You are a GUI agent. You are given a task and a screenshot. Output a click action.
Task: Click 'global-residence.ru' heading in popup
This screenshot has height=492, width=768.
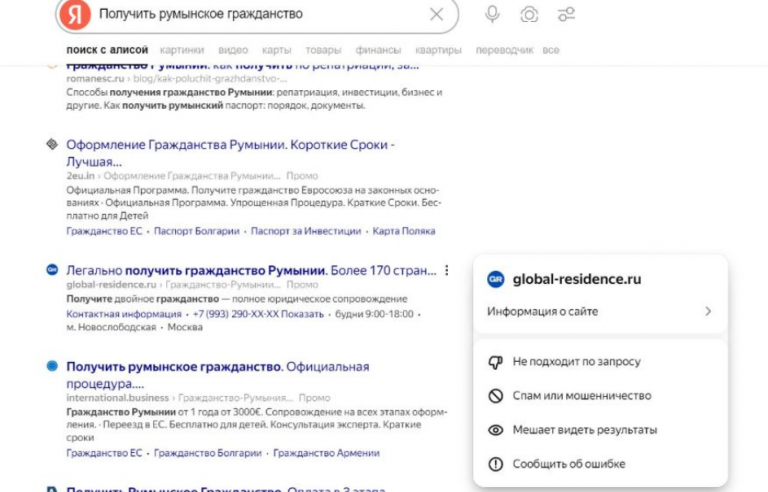tap(577, 279)
